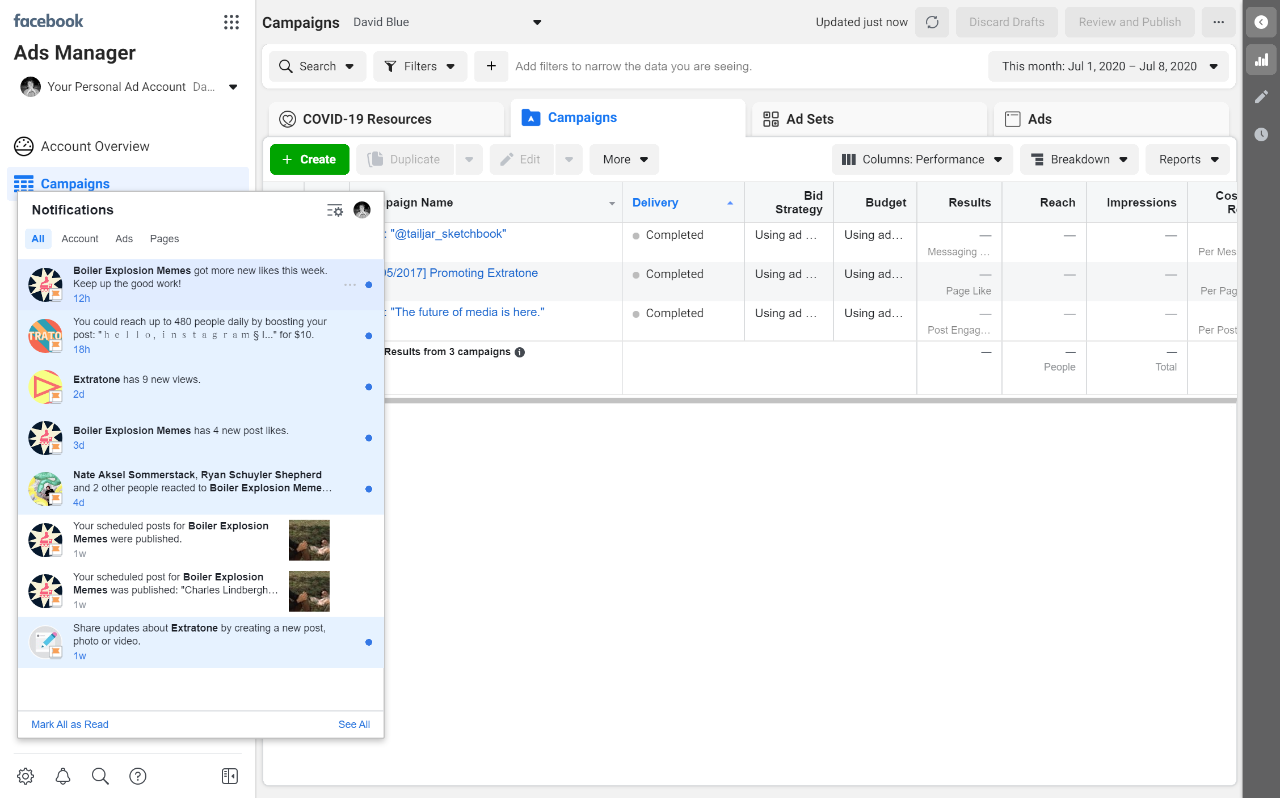Open notification settings icon in Notifications panel
1280x798 pixels.
(x=335, y=210)
